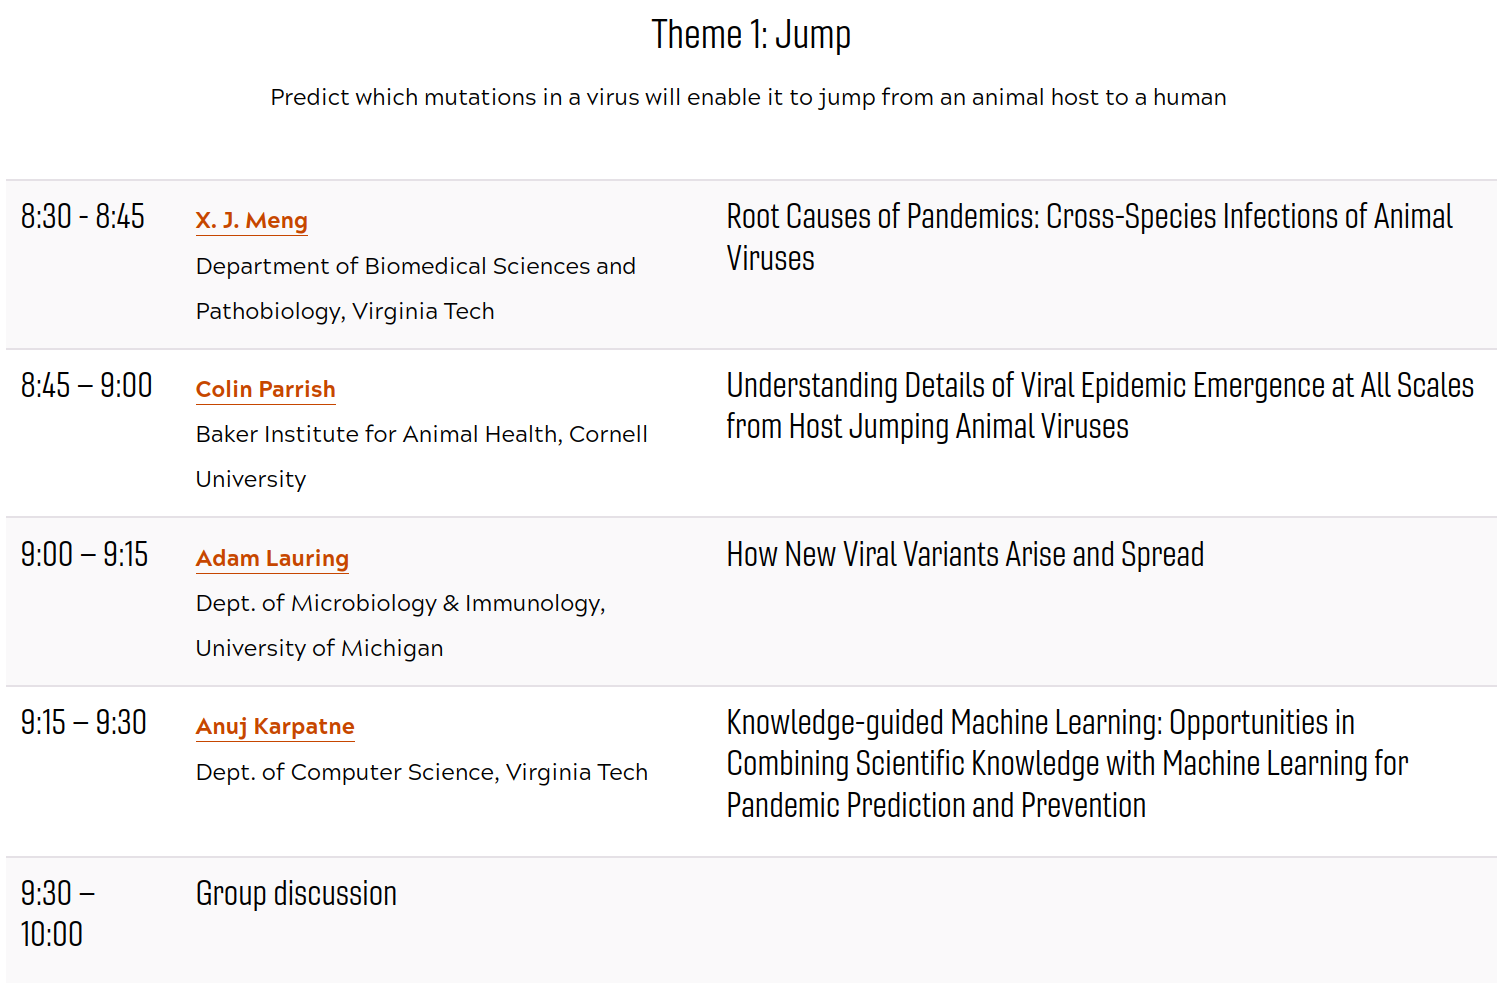Viewport: 1502px width, 983px height.
Task: Click the 9:30 – 10:00 time slot
Action: [58, 913]
